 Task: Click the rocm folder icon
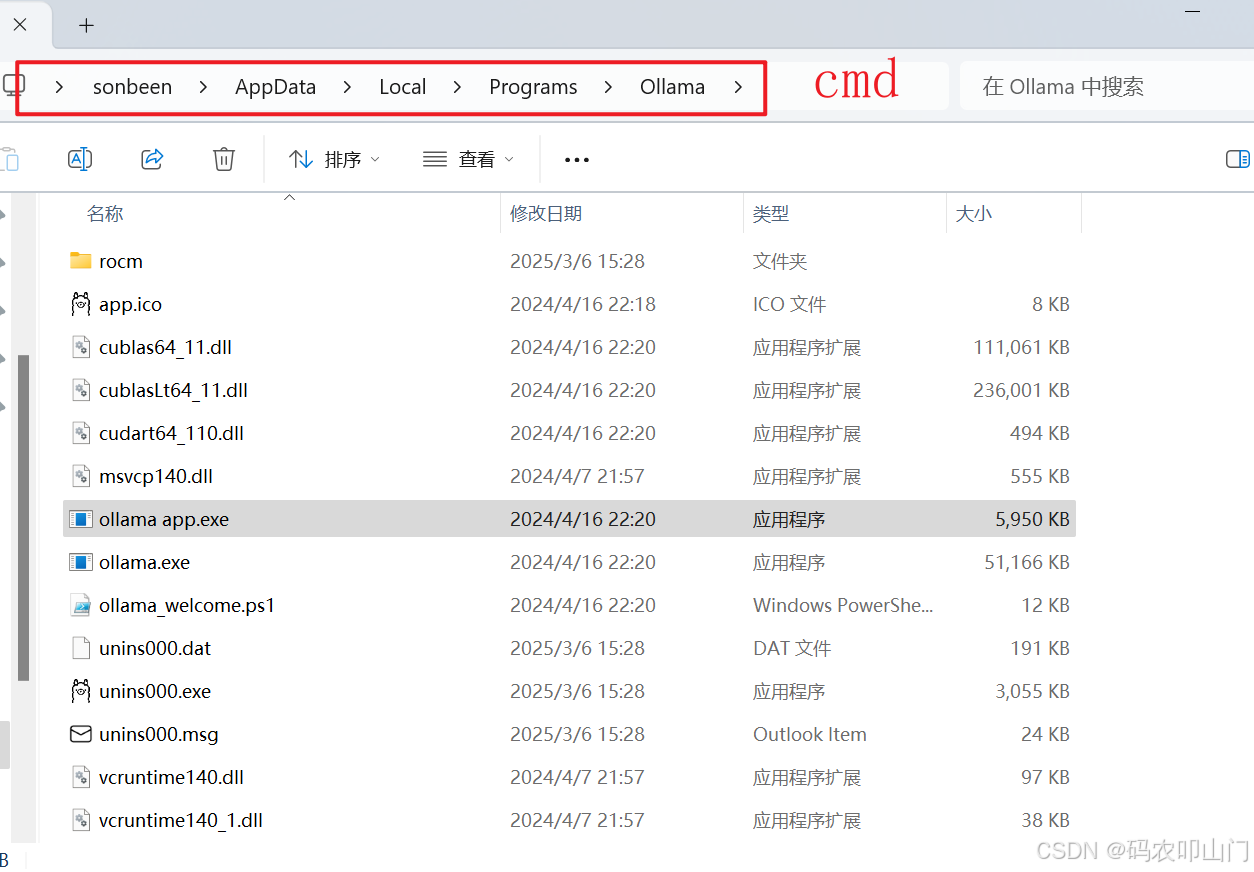(81, 261)
